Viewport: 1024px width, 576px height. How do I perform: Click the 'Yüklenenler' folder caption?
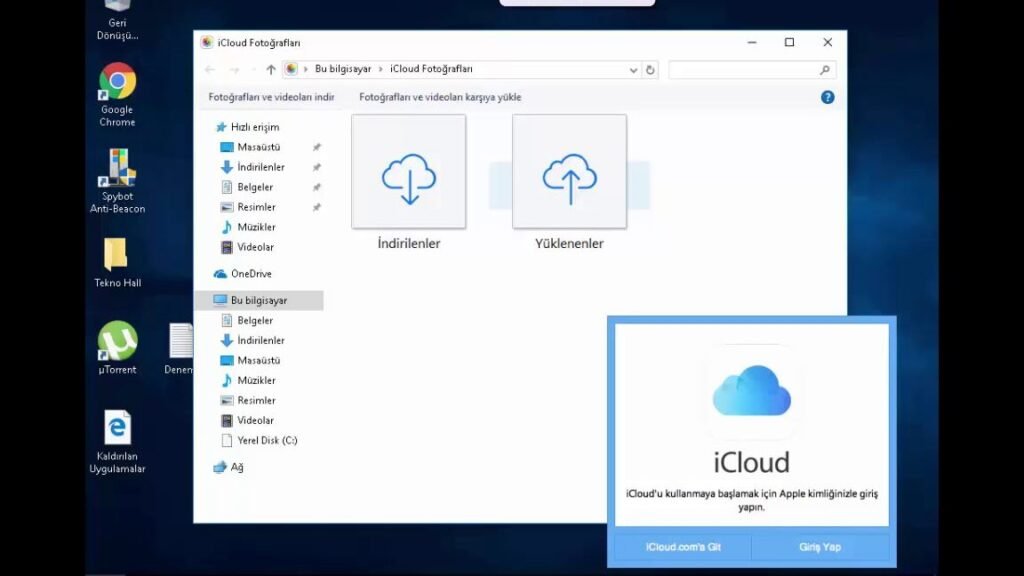click(x=569, y=244)
